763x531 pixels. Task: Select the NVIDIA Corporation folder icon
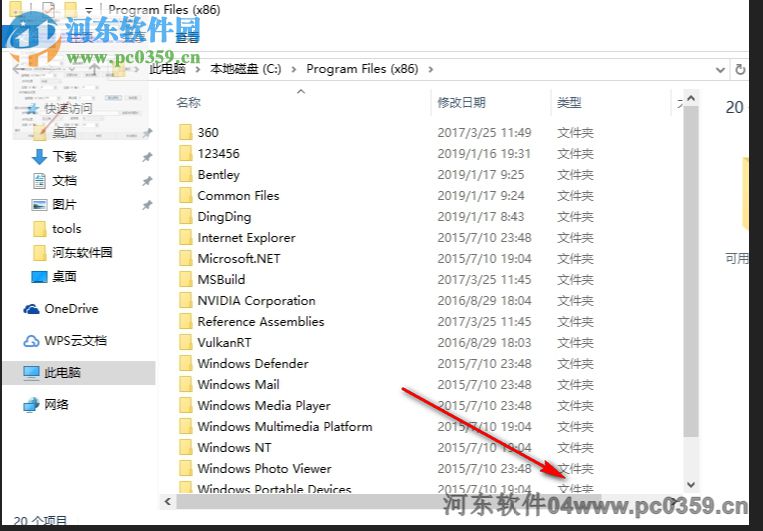tap(185, 300)
